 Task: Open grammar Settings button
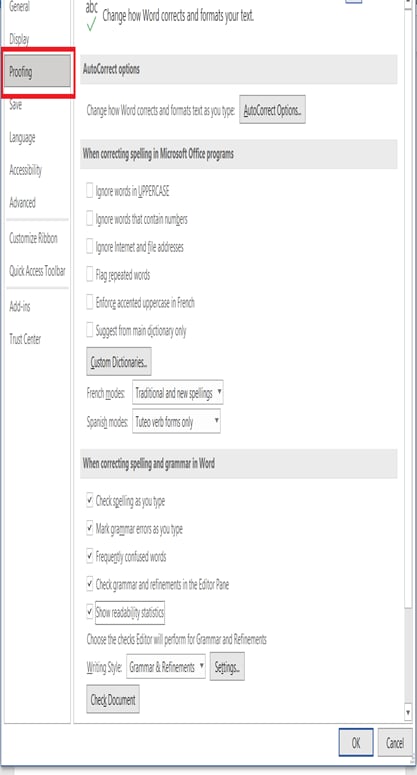click(x=227, y=667)
